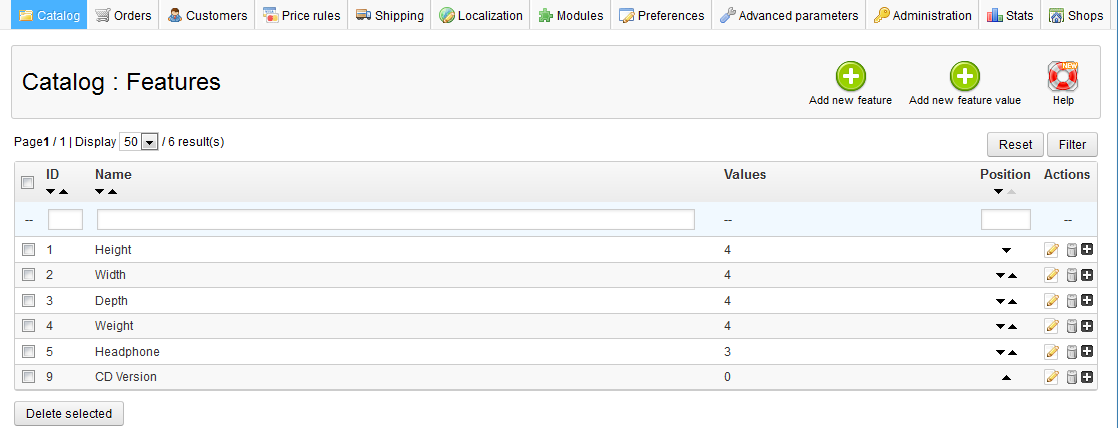The width and height of the screenshot is (1119, 428).
Task: Toggle the select-all checkbox in header
Action: (x=29, y=181)
